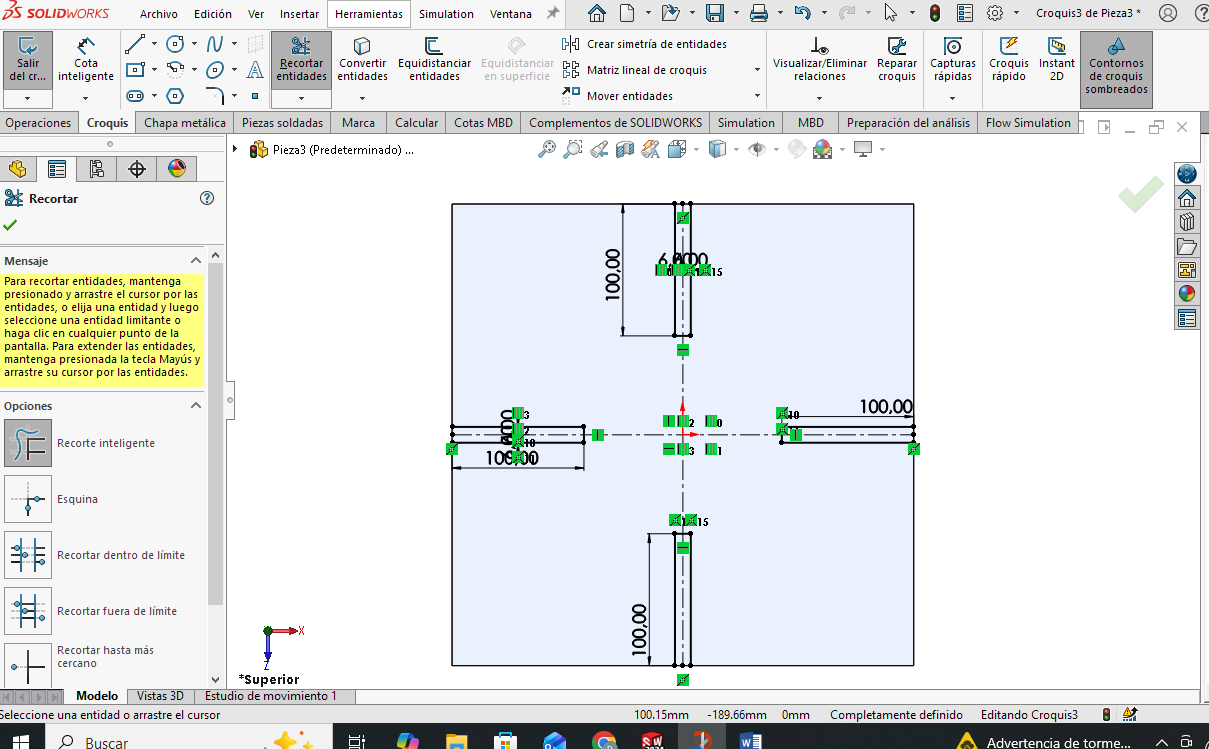Click Zoom to Fit view icon
This screenshot has height=749, width=1209.
coord(547,149)
